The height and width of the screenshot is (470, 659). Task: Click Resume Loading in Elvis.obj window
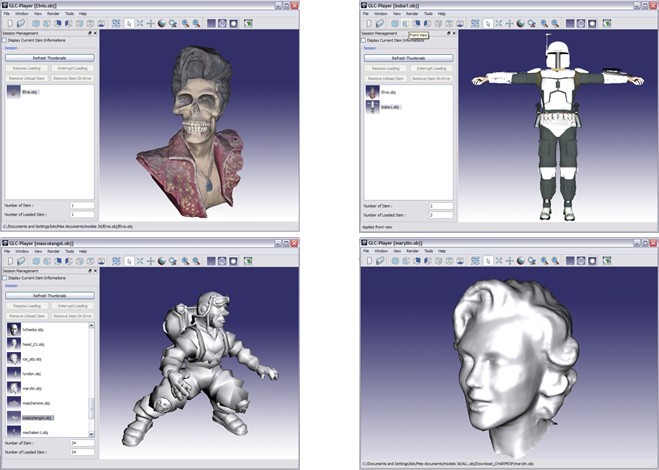point(27,68)
